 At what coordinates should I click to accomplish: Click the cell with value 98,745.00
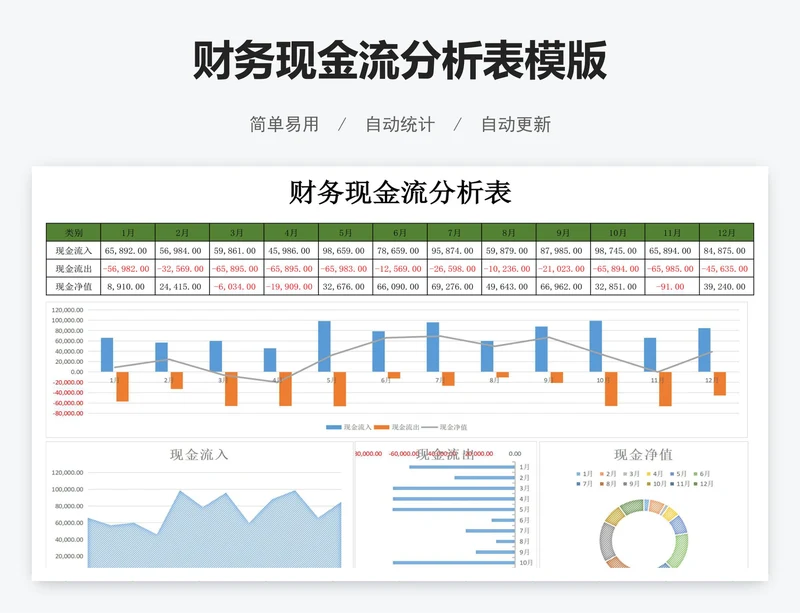618,251
